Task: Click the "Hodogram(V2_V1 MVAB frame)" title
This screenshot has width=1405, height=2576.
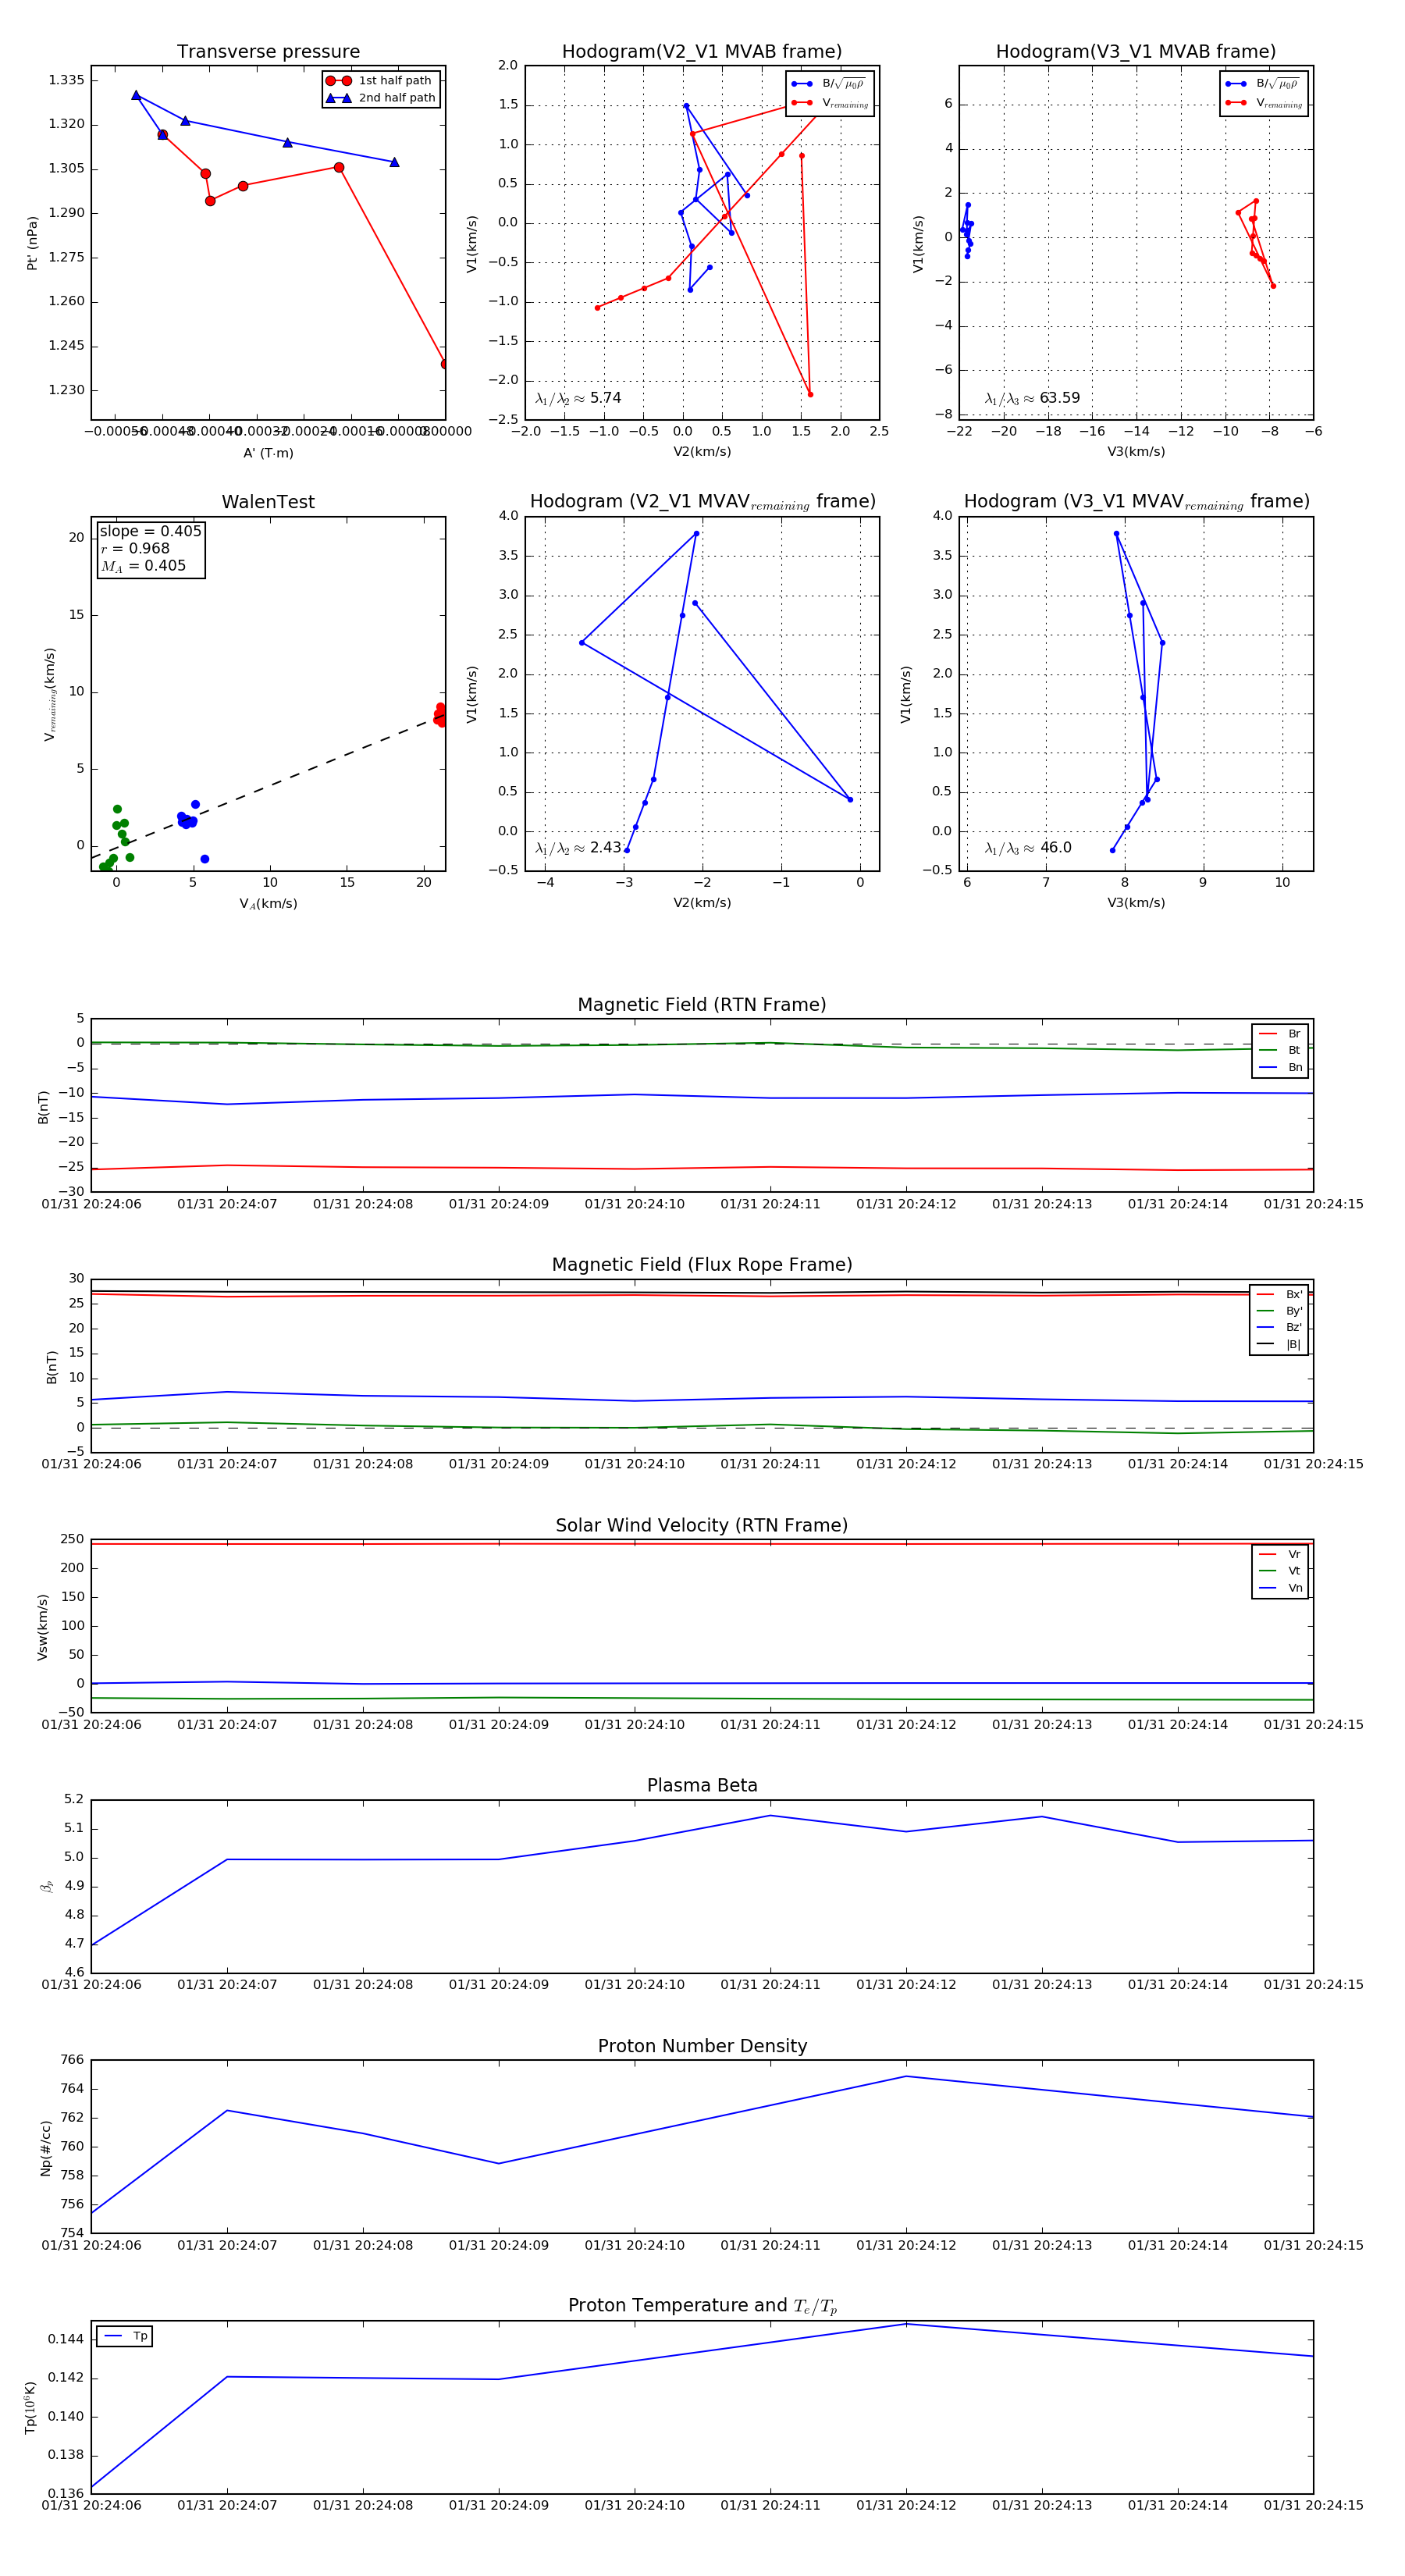Action: 702,52
